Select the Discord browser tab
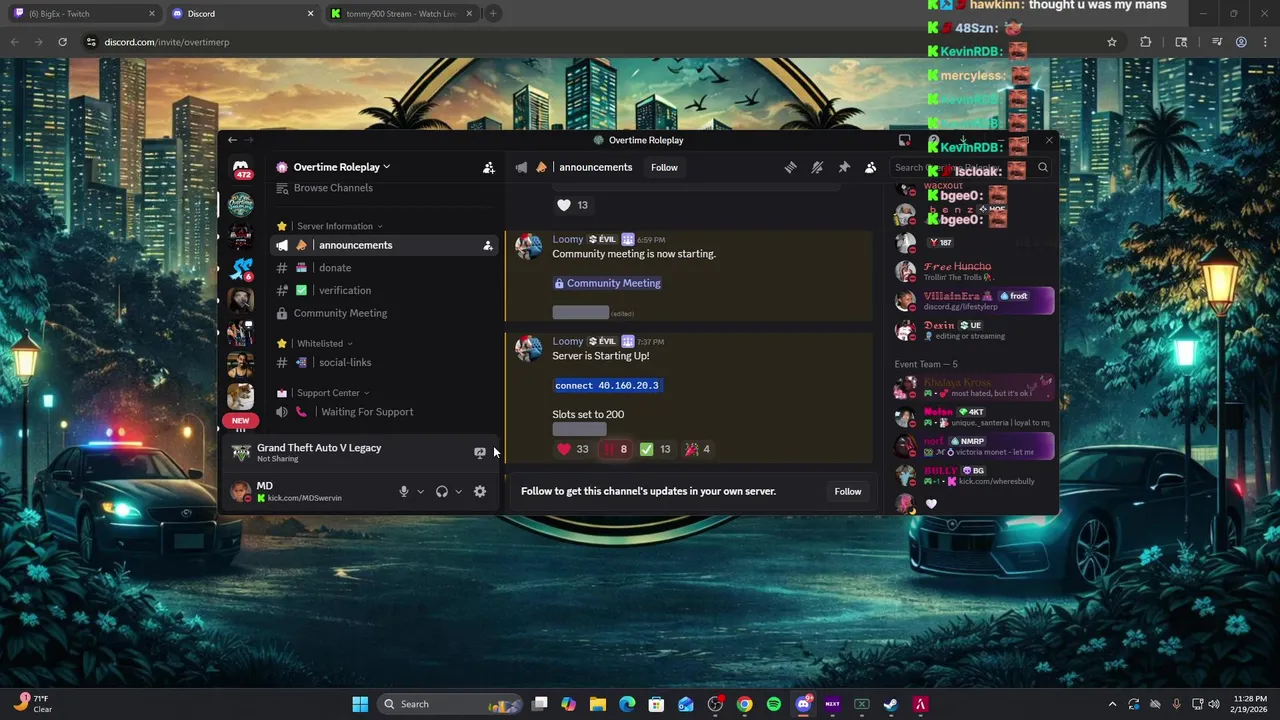Screen dimensions: 1280x720 coord(243,14)
